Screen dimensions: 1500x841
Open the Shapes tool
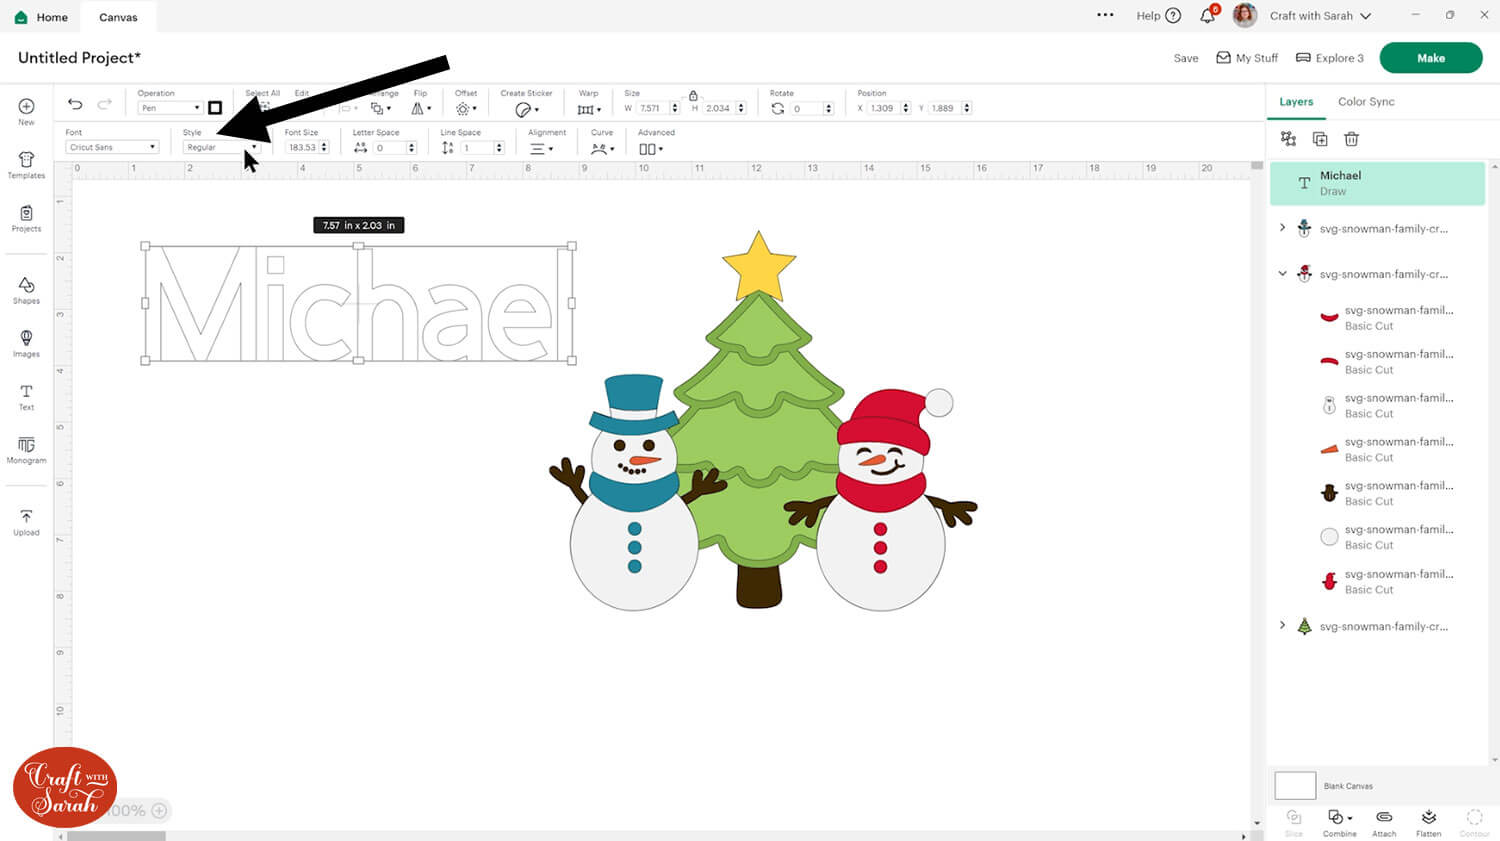click(x=26, y=290)
